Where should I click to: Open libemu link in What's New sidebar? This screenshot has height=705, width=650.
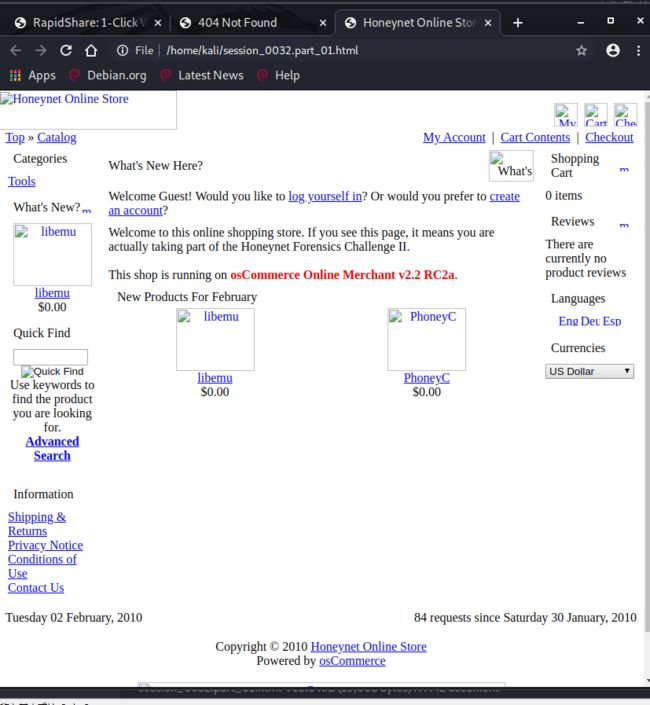[52, 293]
